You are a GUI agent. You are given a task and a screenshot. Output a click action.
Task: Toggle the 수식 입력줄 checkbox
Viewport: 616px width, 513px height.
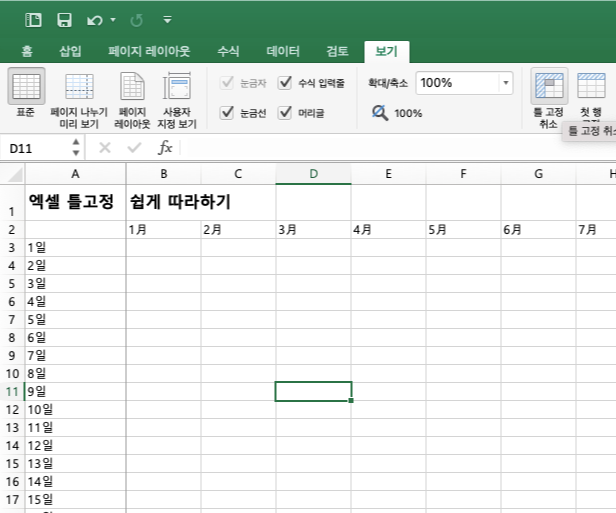285,82
